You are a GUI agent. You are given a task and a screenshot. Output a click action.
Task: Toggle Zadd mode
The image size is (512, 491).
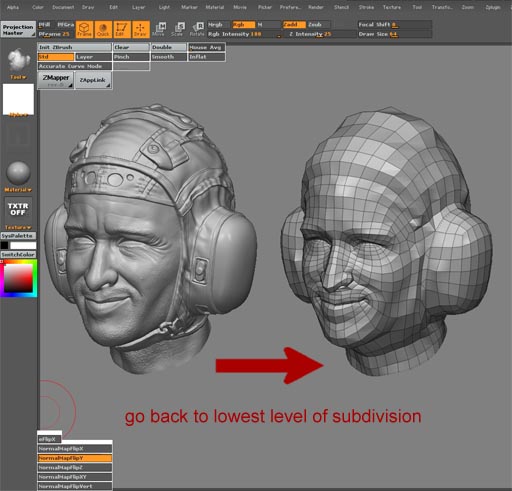[294, 25]
